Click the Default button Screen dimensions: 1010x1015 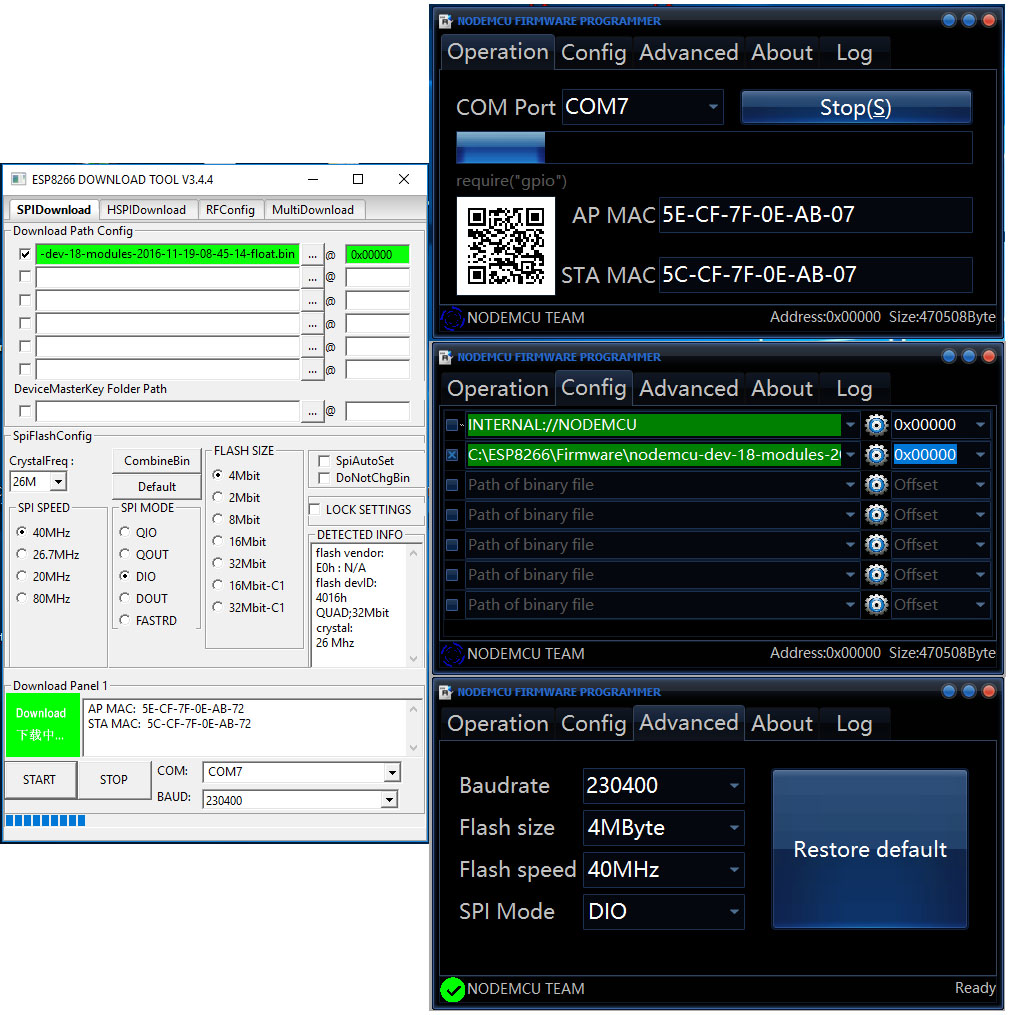click(x=157, y=487)
